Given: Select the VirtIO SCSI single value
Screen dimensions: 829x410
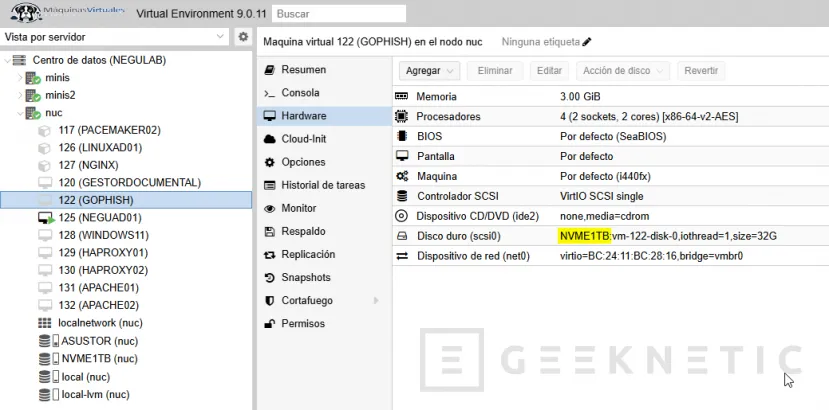Looking at the screenshot, I should pos(602,197).
